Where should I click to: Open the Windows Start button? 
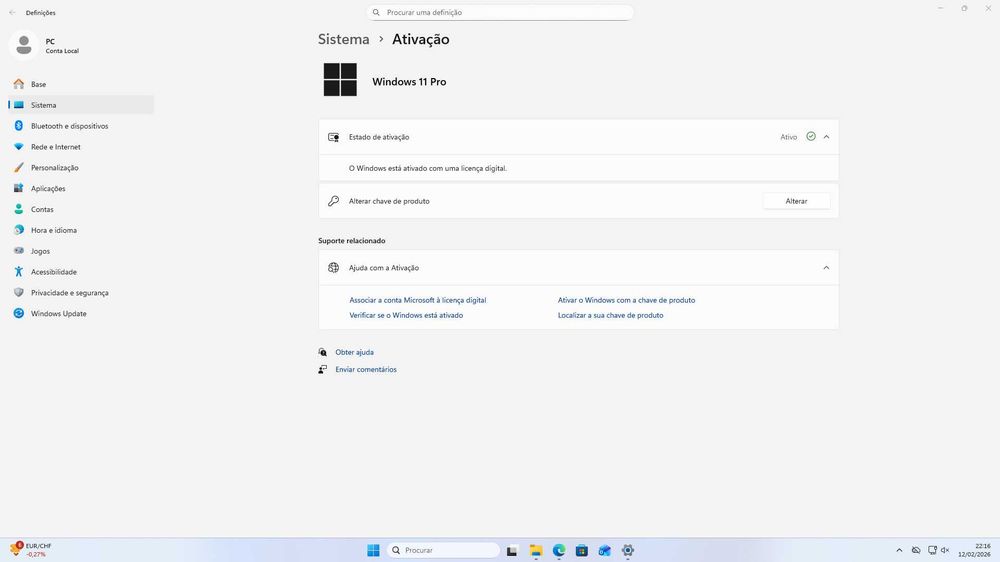[x=373, y=550]
